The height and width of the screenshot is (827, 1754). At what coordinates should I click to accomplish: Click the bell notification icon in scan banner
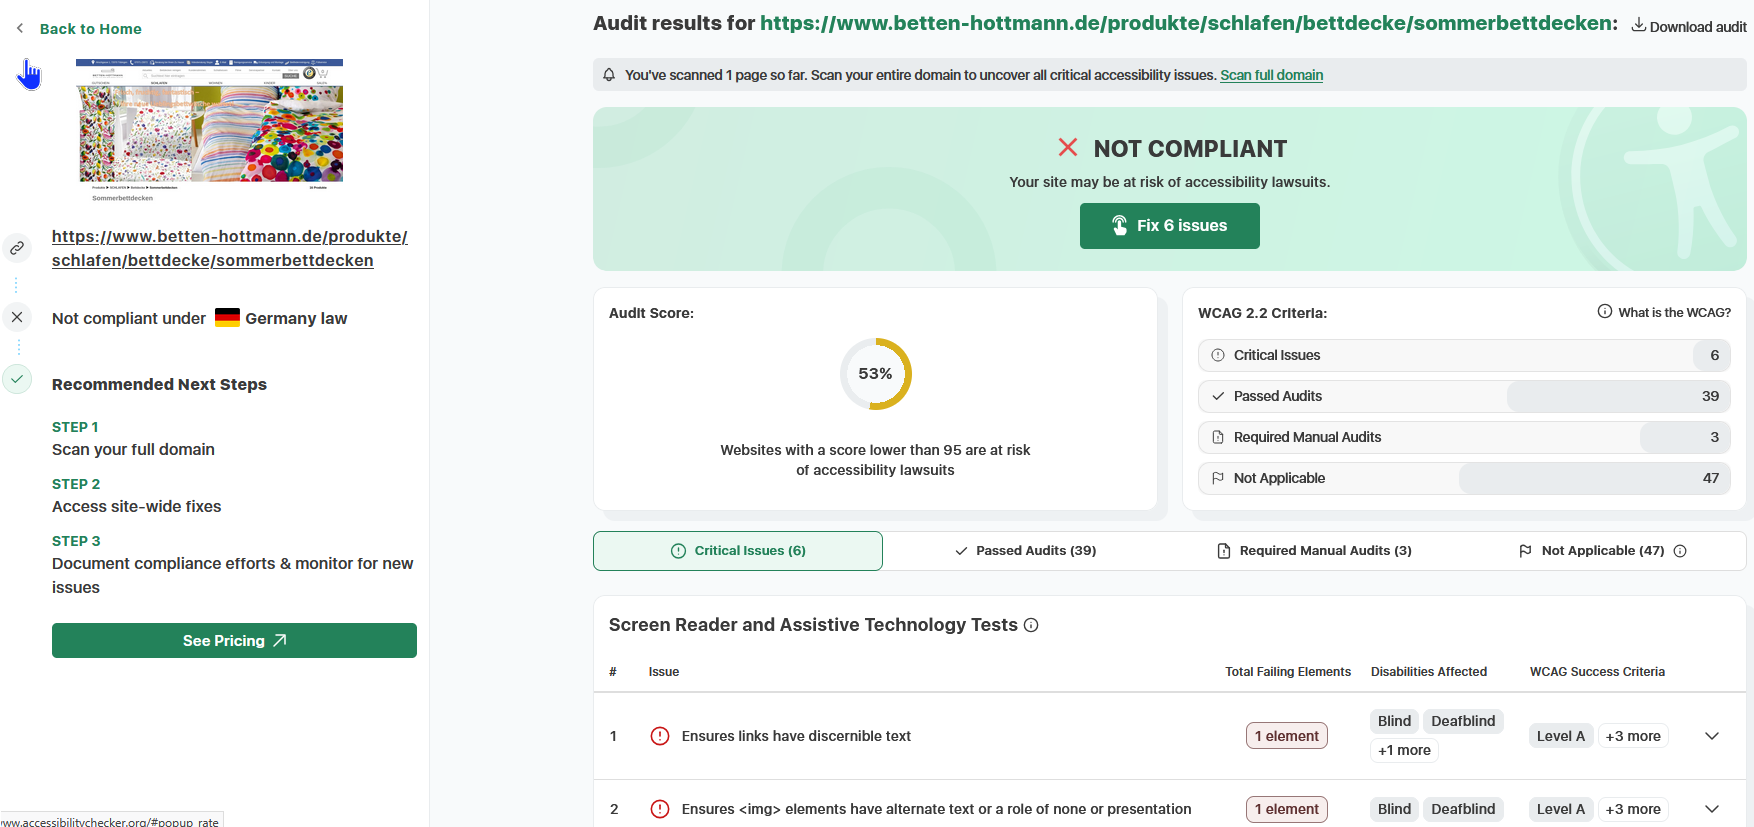pos(609,75)
